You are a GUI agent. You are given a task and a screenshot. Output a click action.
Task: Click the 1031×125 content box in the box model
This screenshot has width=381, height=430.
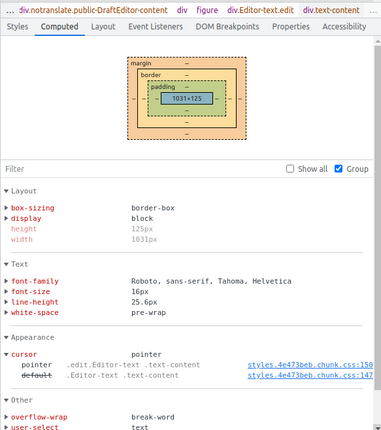[187, 99]
